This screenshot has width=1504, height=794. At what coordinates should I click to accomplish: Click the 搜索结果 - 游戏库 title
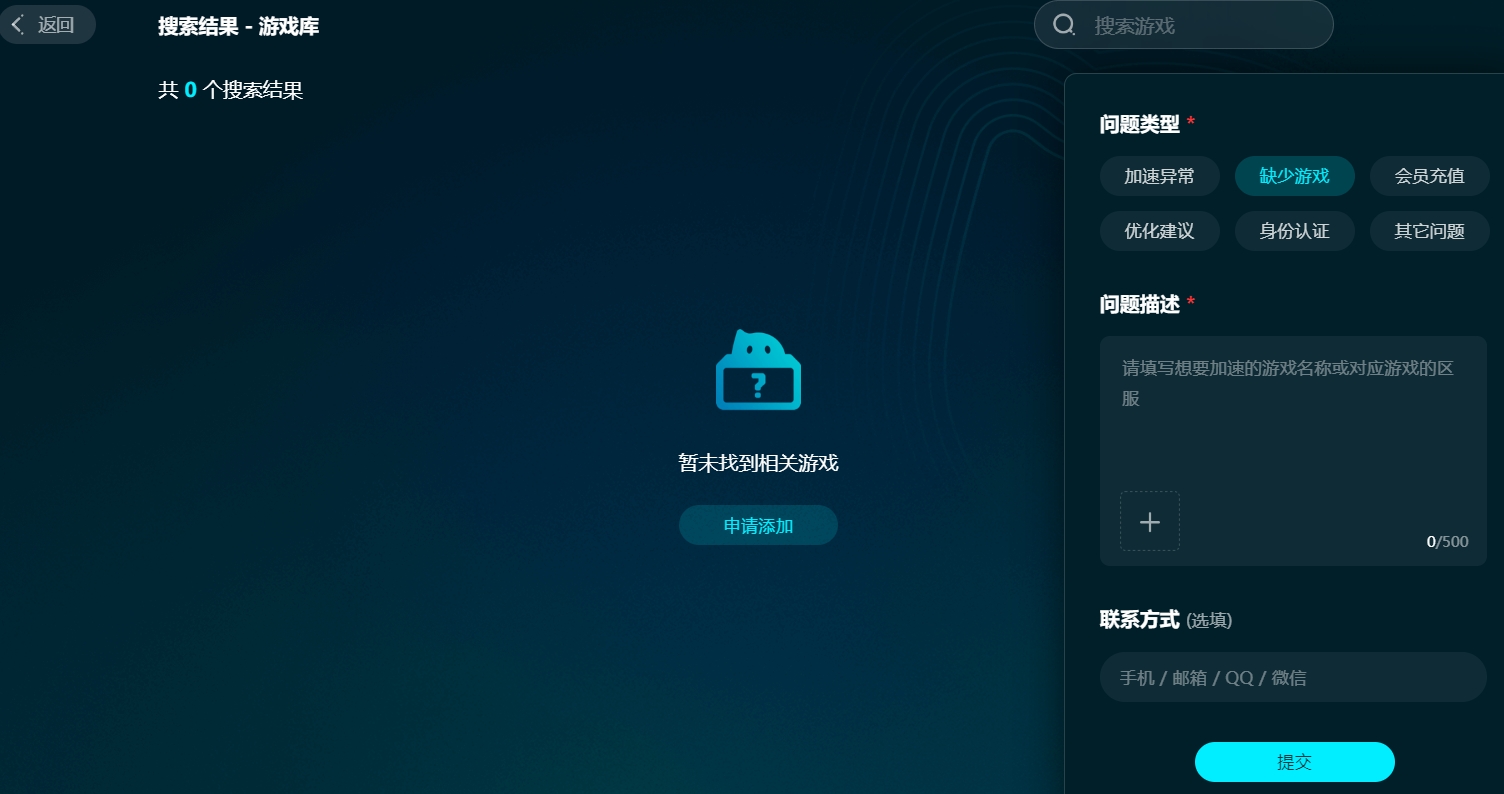point(239,27)
